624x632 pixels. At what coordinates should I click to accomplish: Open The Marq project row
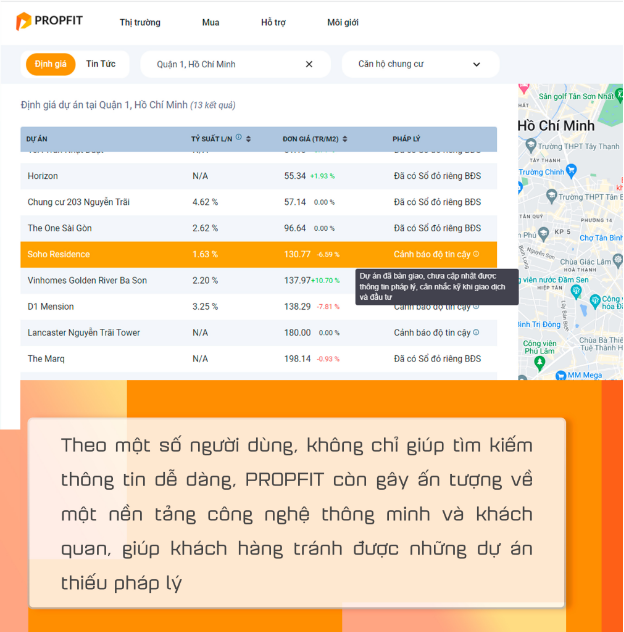(258, 359)
